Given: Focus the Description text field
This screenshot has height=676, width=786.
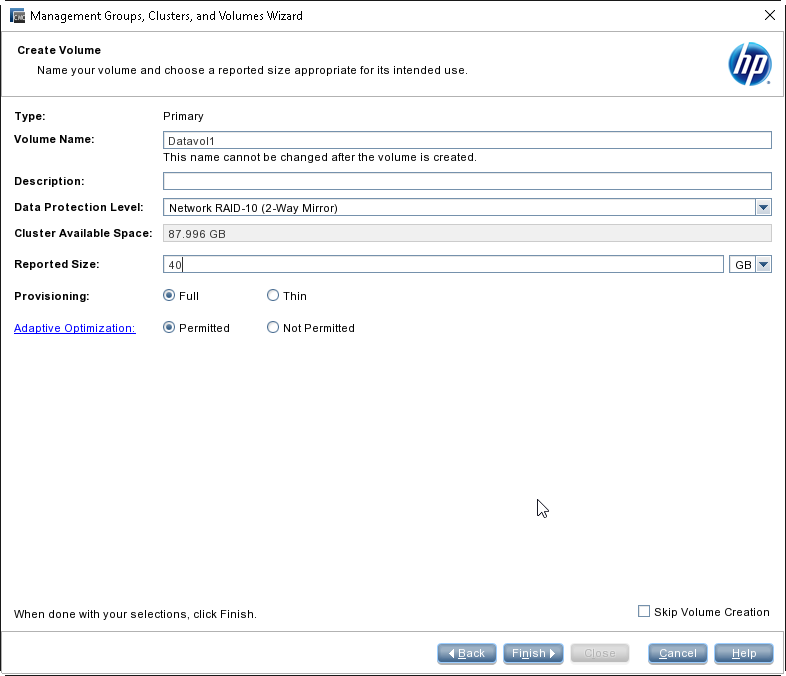Looking at the screenshot, I should coord(467,181).
